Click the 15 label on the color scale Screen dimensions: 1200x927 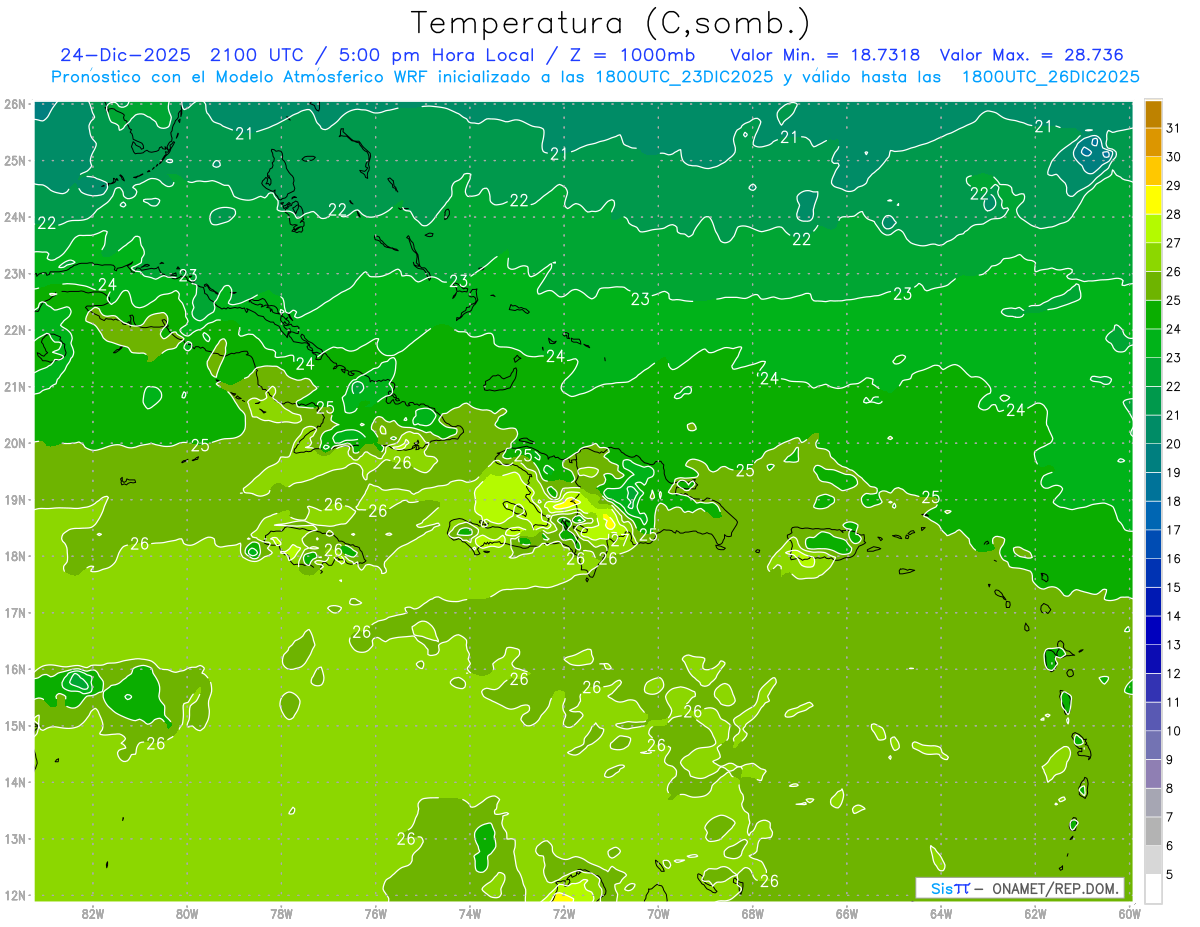1173,587
